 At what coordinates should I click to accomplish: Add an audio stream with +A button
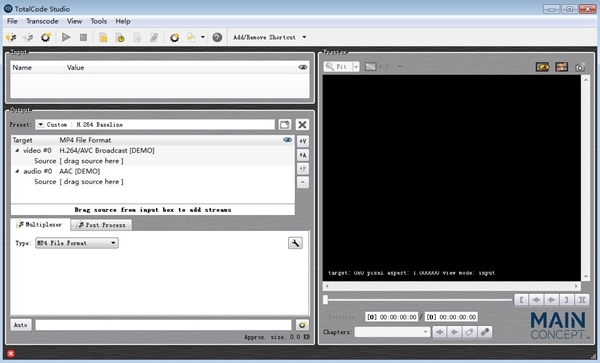point(303,155)
